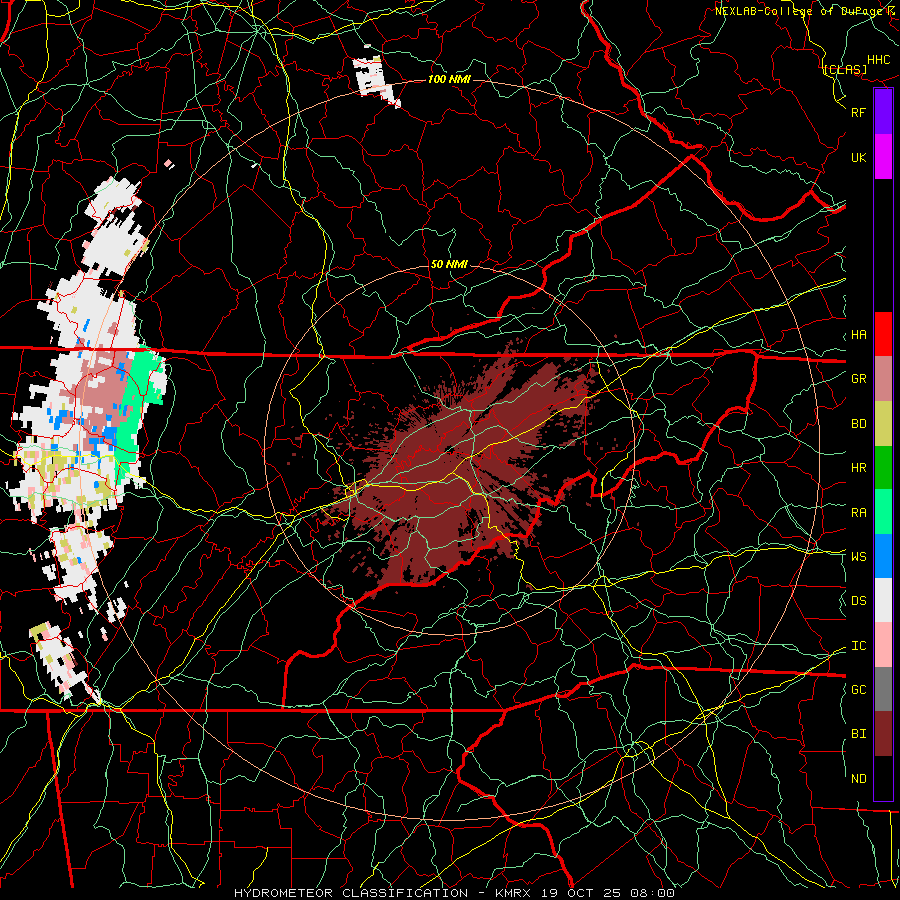This screenshot has width=900, height=900.
Task: Click the IC legend label text
Action: [x=859, y=646]
